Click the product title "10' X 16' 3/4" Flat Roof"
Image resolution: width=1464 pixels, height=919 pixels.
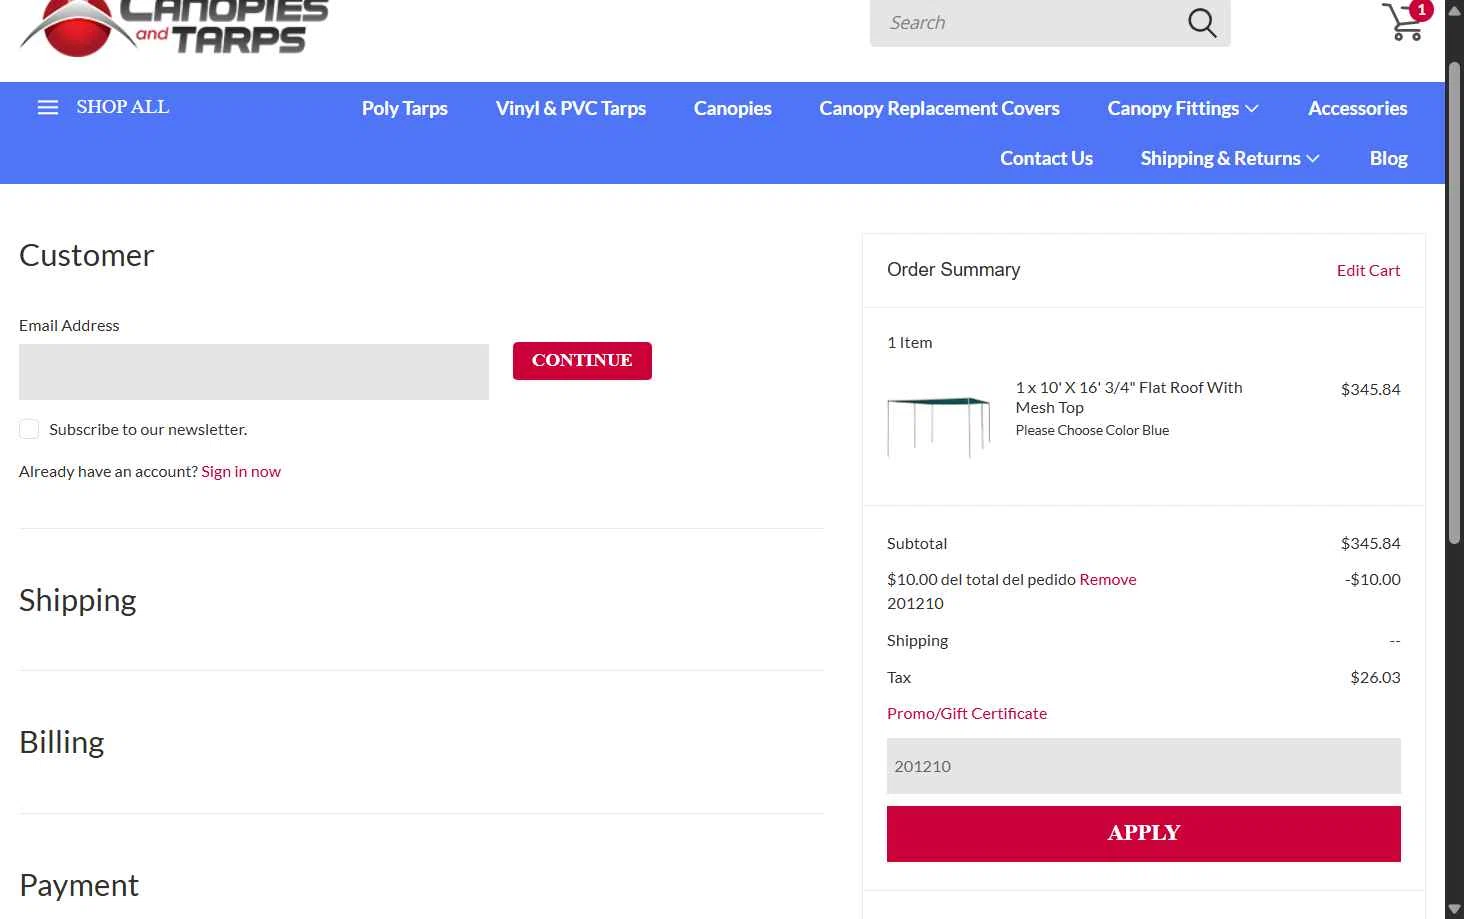coord(1129,397)
